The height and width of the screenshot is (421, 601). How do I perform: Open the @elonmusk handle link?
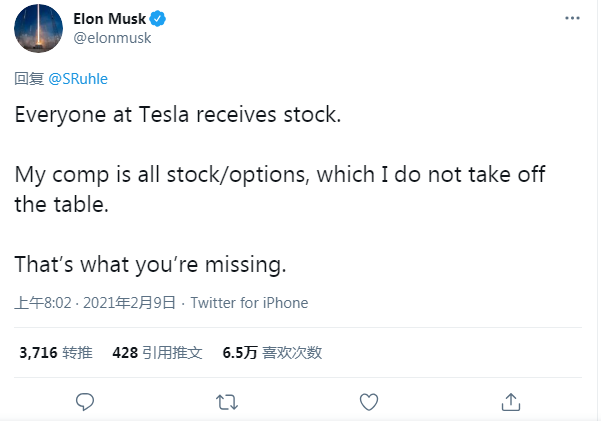coord(113,39)
